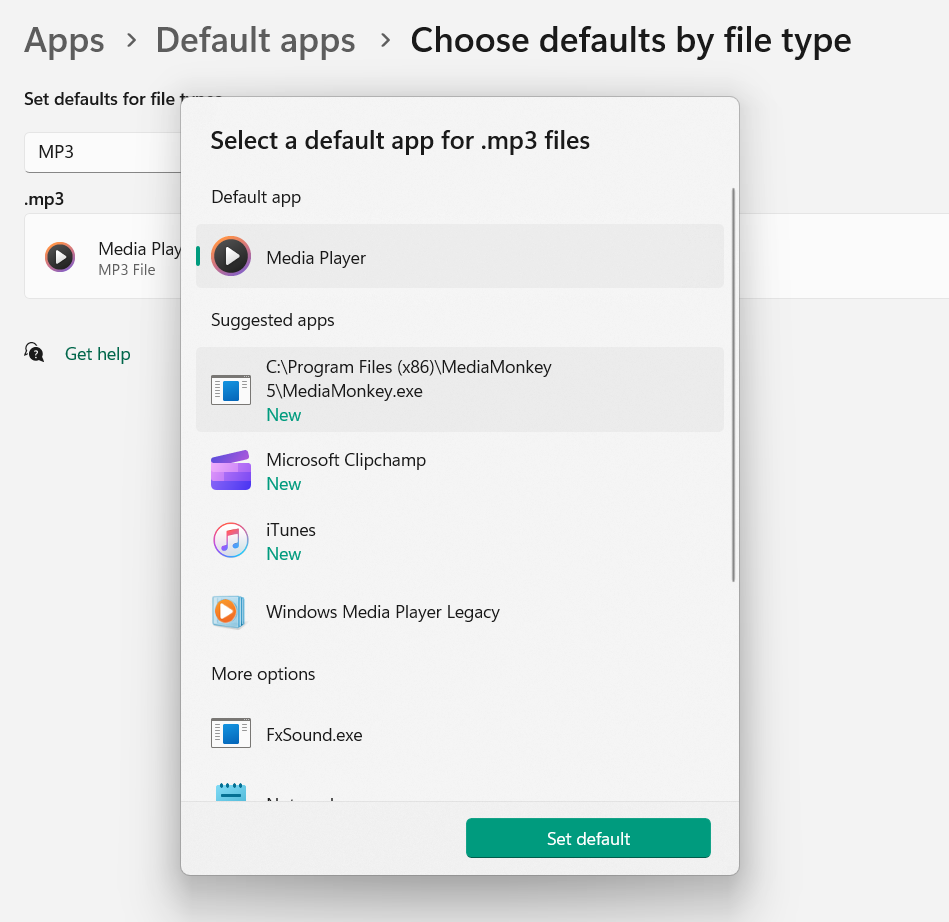Pick the Windows Media Player Legacy label

(382, 612)
